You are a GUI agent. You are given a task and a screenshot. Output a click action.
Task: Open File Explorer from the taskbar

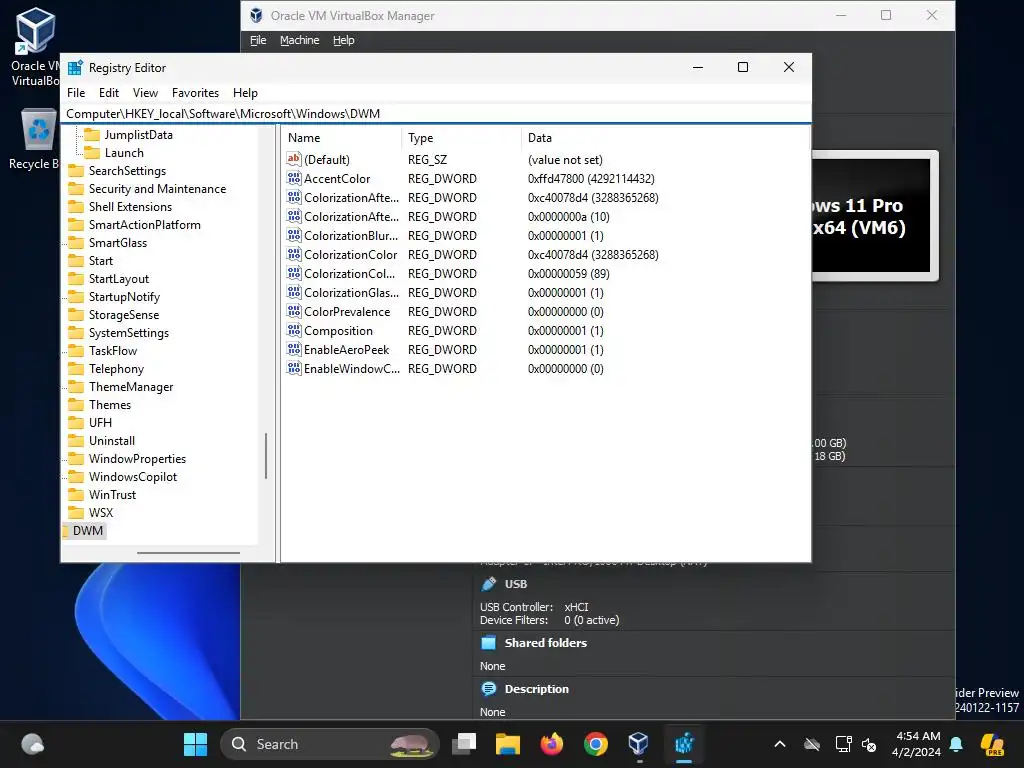pos(507,744)
